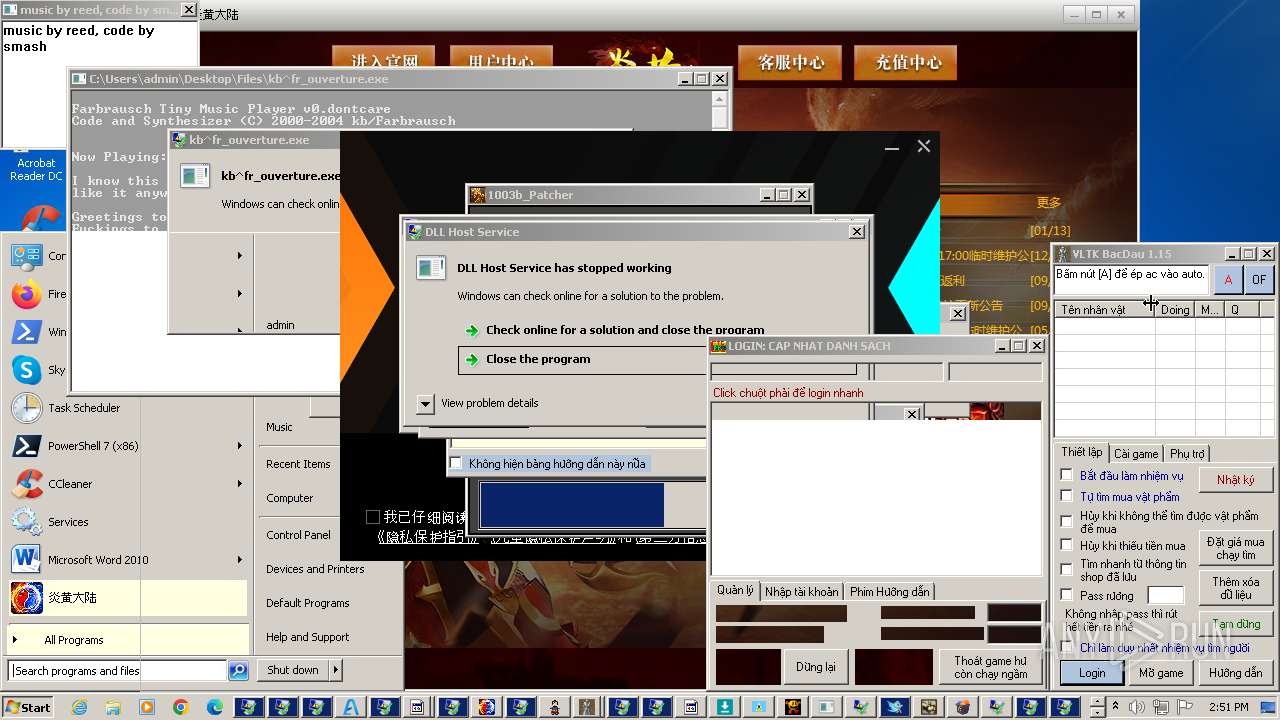The width and height of the screenshot is (1280, 720).
Task: Open Firefox from the Start menu
Action: point(27,294)
